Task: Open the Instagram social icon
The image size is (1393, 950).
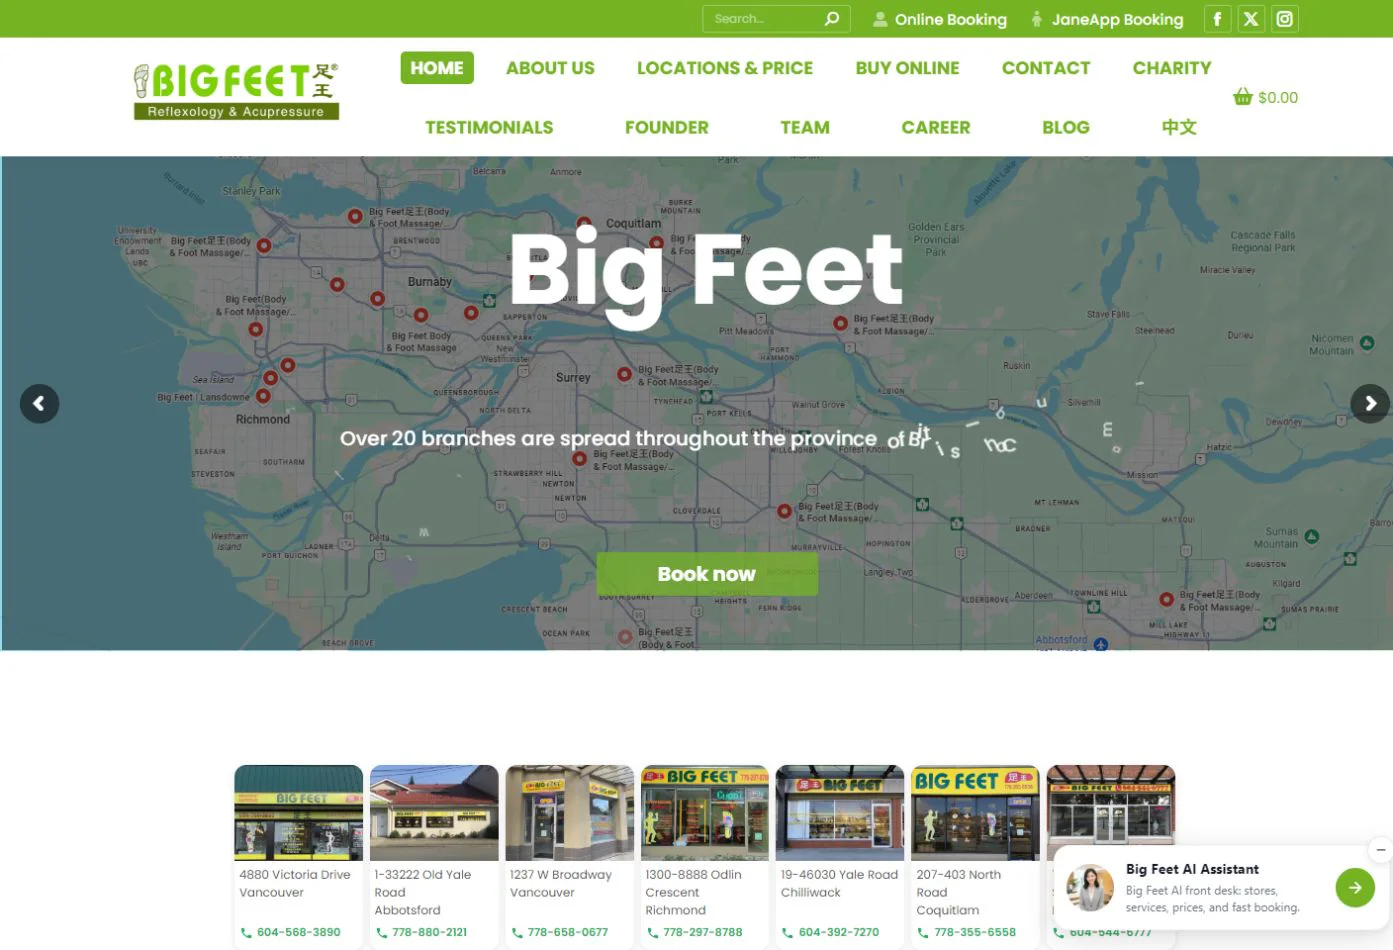Action: pyautogui.click(x=1285, y=19)
